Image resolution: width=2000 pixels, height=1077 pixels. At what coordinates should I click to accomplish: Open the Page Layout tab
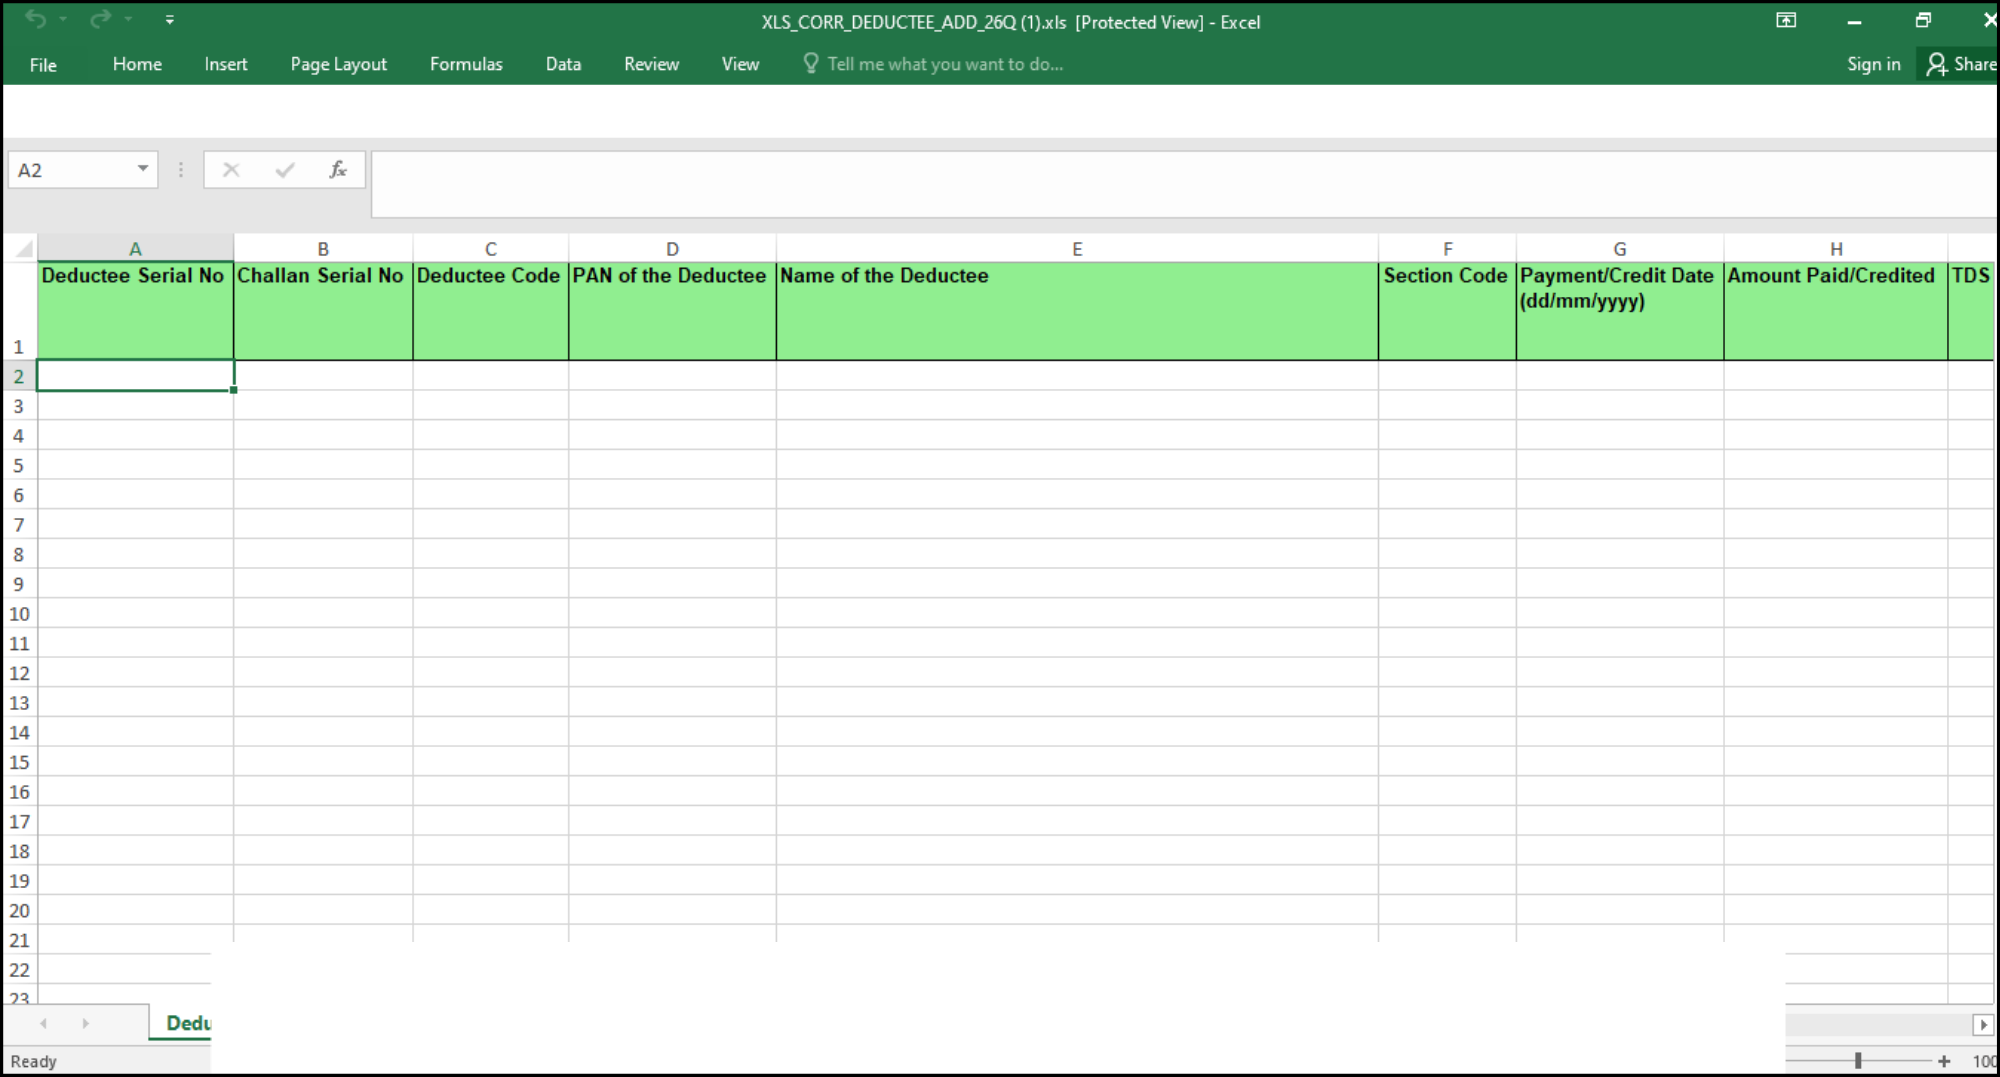pos(339,64)
